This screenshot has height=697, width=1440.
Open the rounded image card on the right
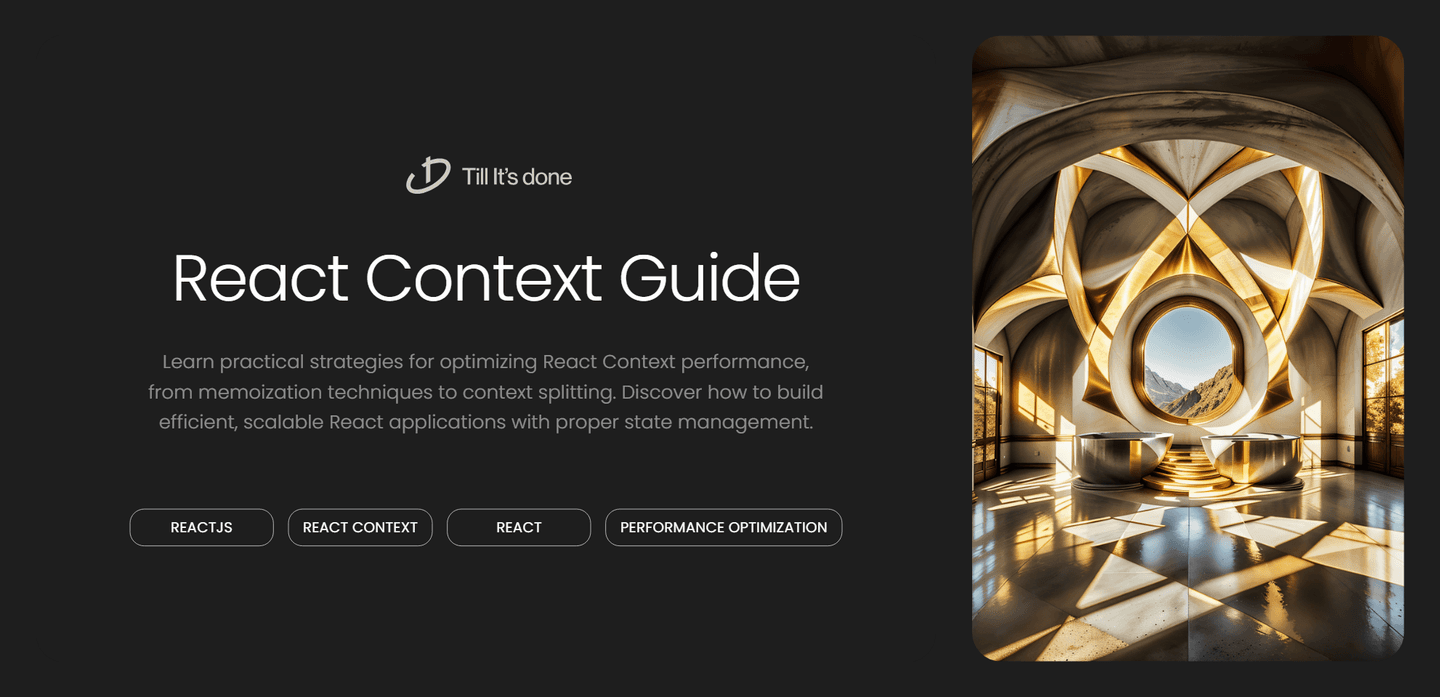(x=1188, y=348)
